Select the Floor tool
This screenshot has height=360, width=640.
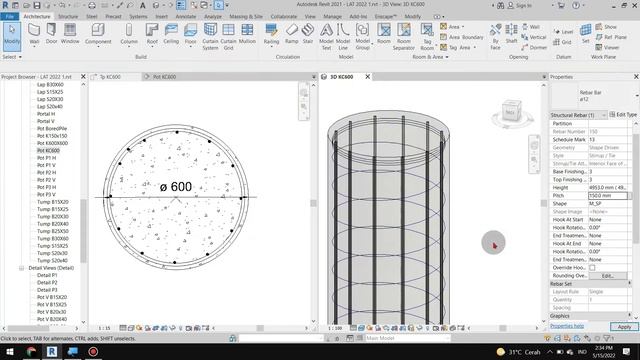[190, 34]
